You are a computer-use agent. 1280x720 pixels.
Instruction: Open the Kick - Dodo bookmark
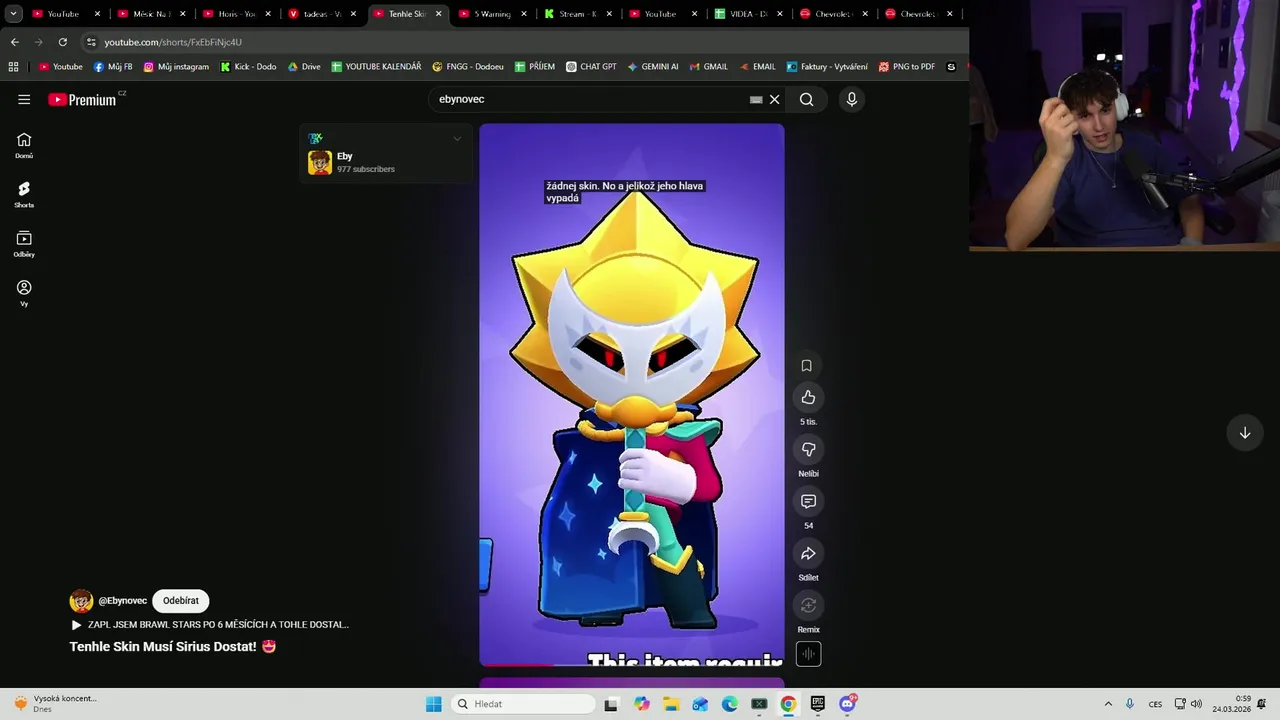point(248,67)
